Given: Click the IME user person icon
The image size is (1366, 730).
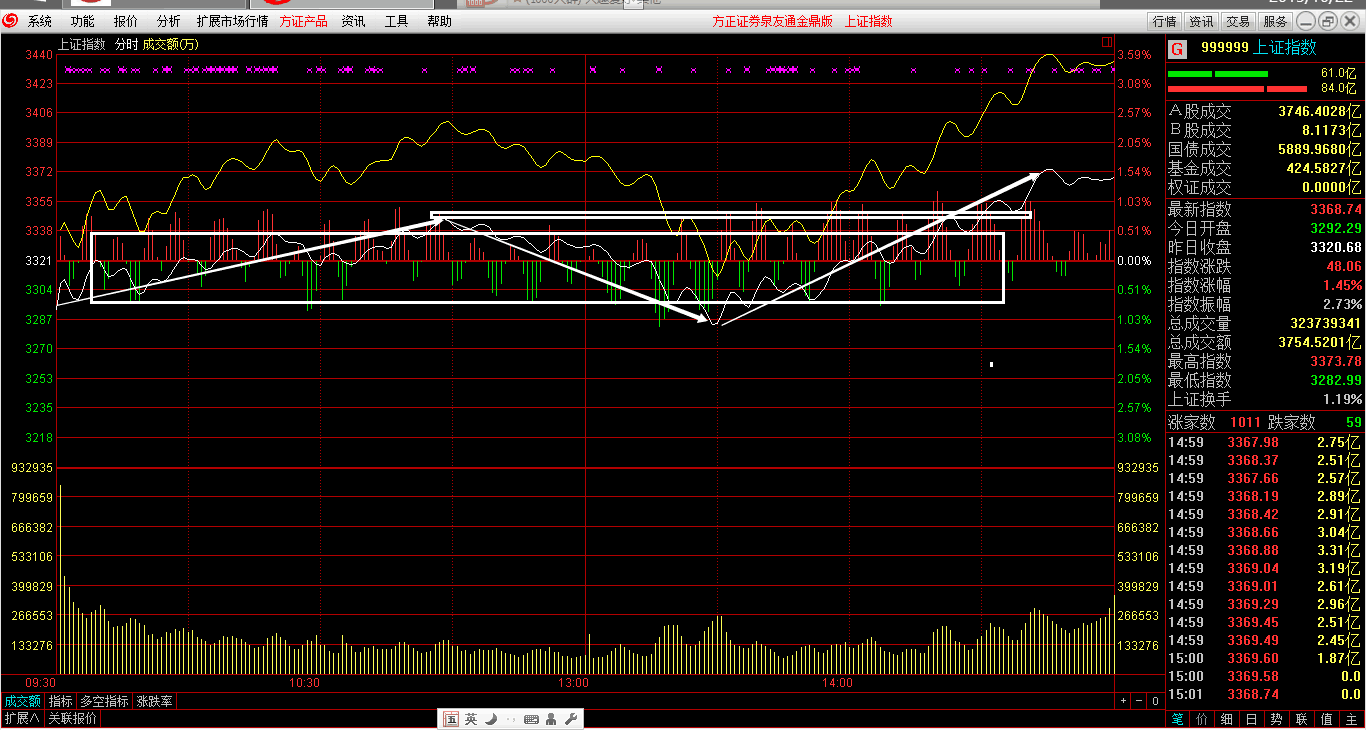Looking at the screenshot, I should point(552,719).
